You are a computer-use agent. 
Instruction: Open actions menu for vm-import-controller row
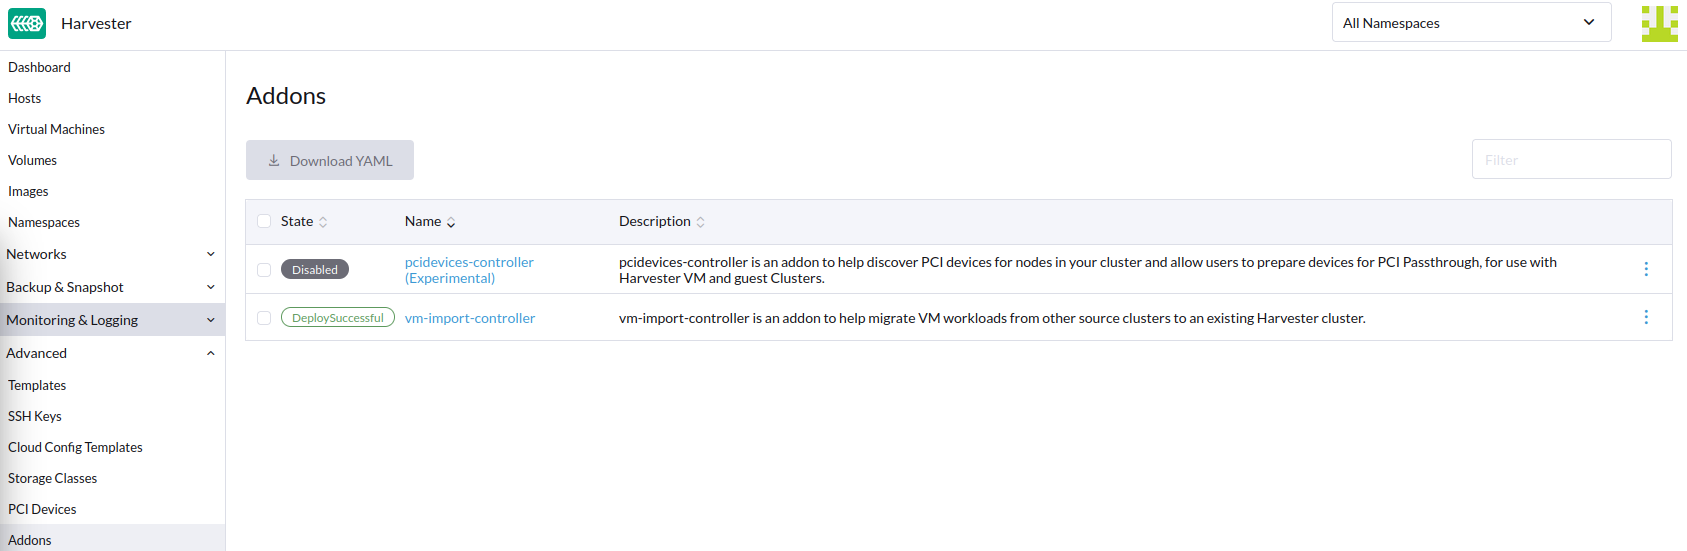(1646, 317)
